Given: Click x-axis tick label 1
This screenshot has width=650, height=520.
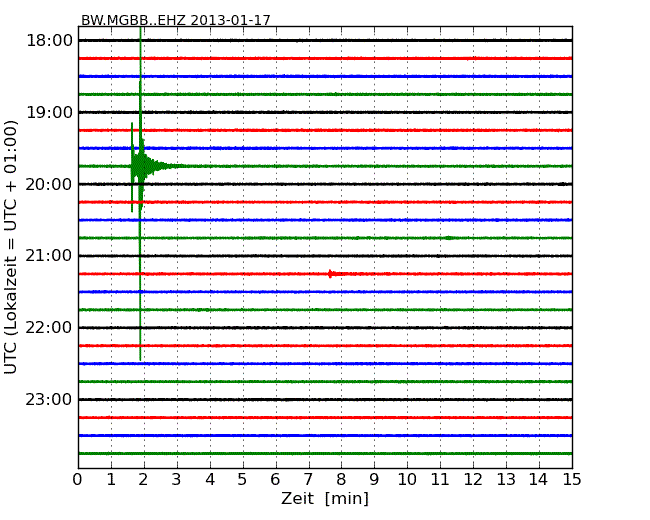Looking at the screenshot, I should tap(111, 480).
